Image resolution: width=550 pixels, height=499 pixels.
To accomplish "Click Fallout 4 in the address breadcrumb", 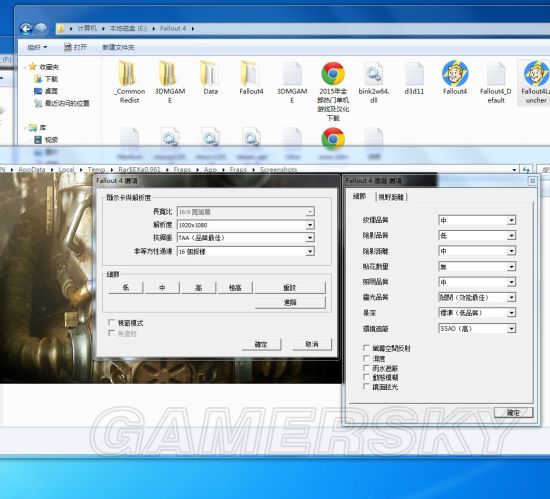I will (173, 29).
